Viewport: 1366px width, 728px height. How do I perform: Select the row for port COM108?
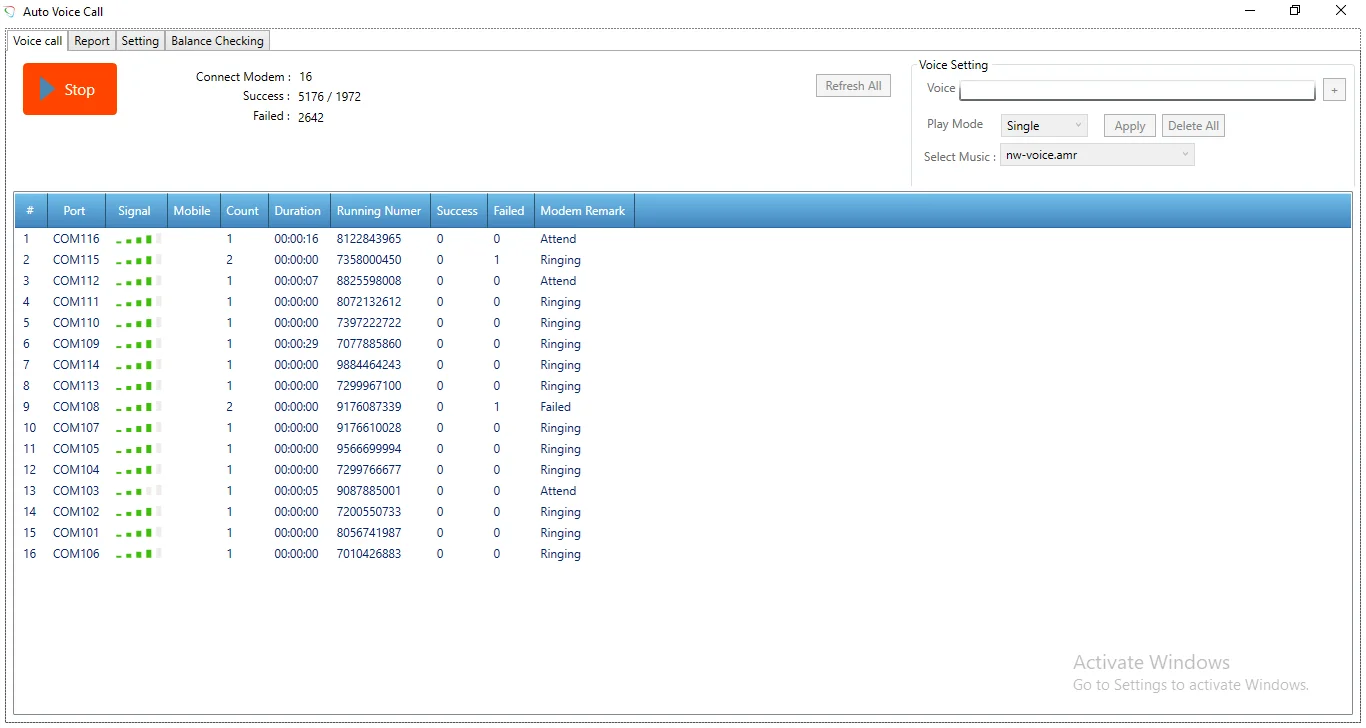(x=76, y=407)
